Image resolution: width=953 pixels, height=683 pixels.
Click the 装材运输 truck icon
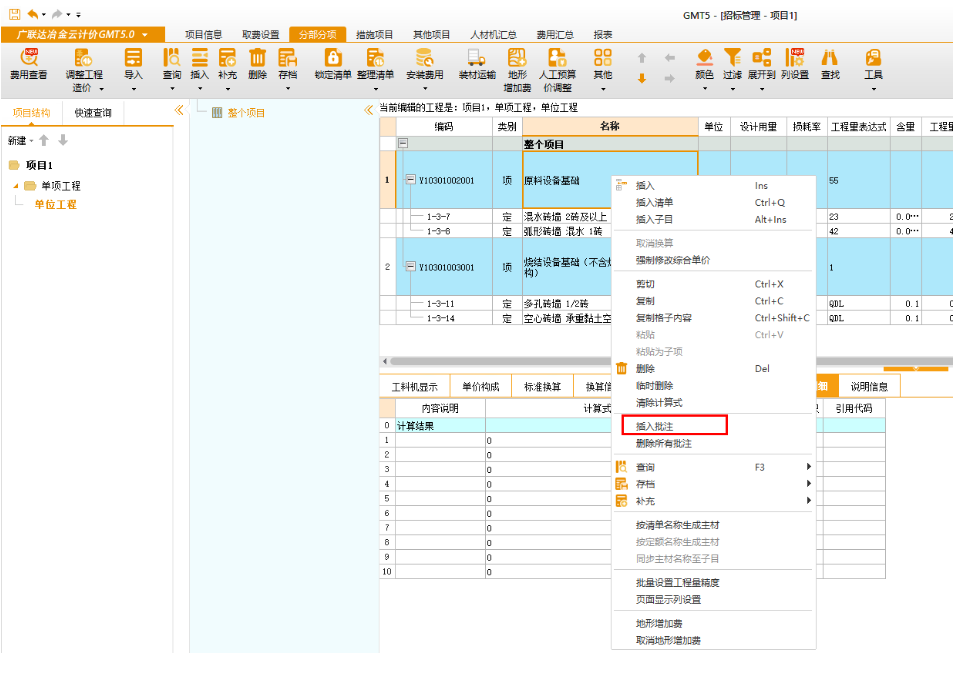point(476,62)
